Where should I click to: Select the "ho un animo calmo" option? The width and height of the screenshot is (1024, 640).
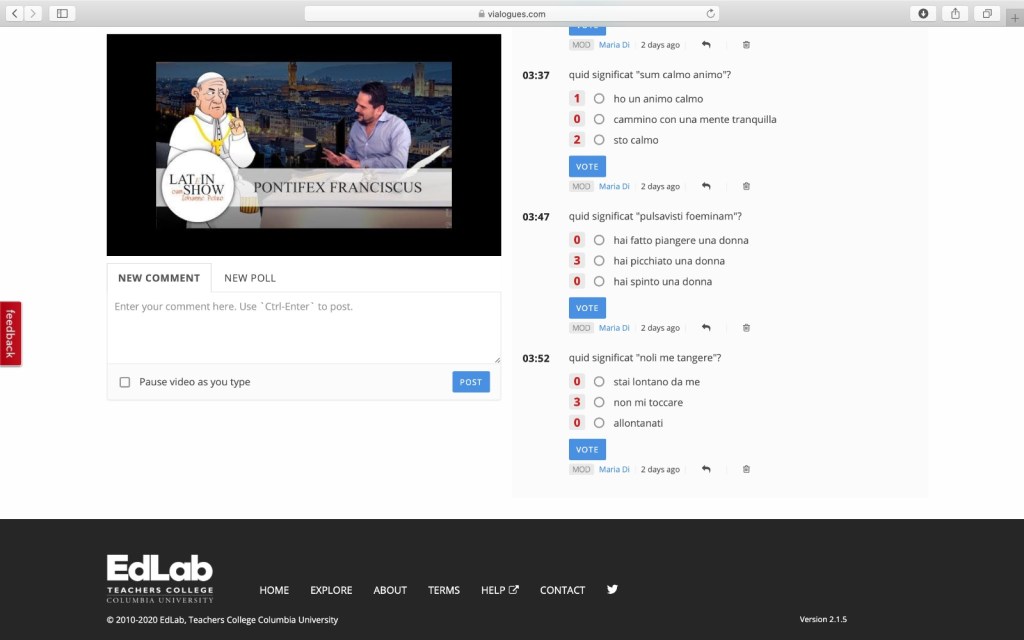[x=599, y=99]
